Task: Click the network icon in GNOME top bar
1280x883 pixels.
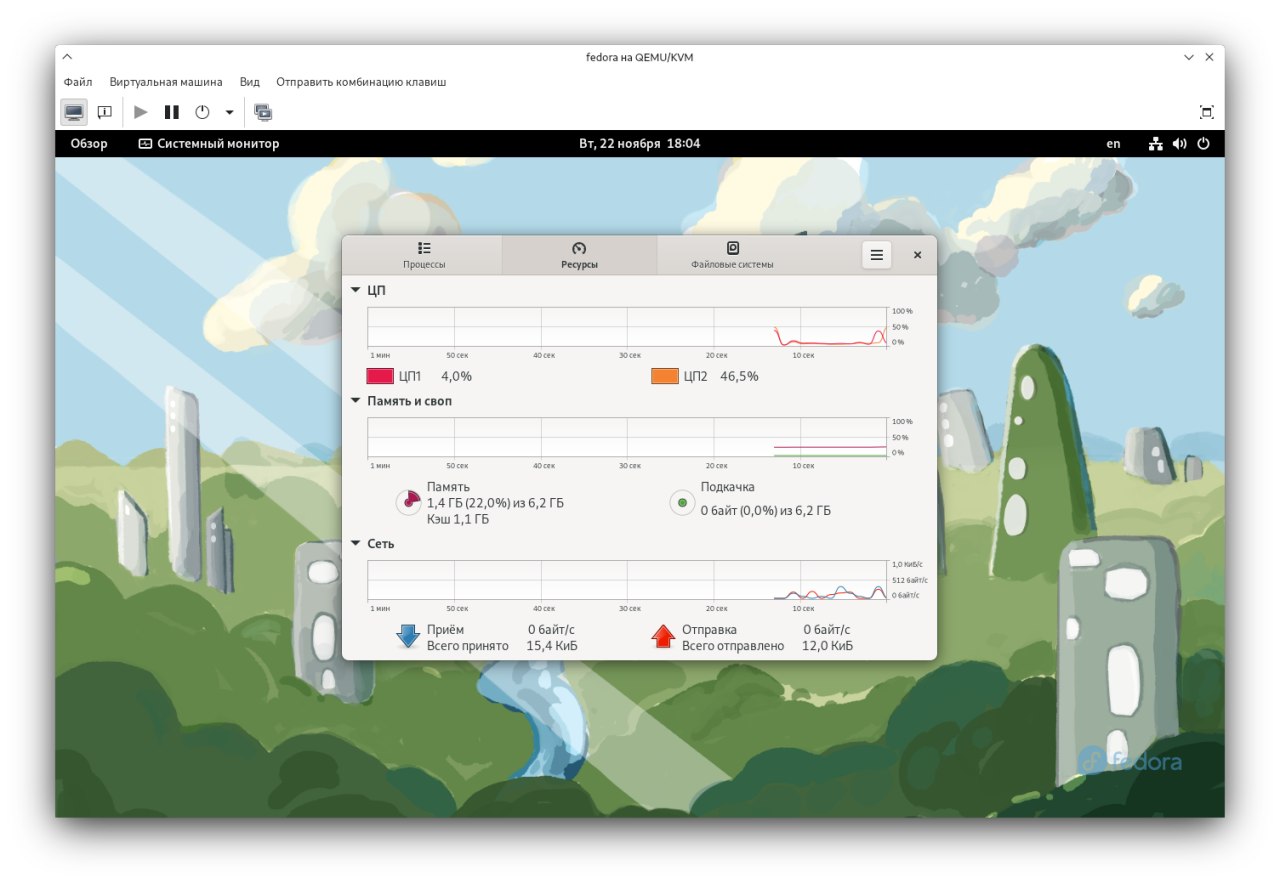Action: [1156, 144]
